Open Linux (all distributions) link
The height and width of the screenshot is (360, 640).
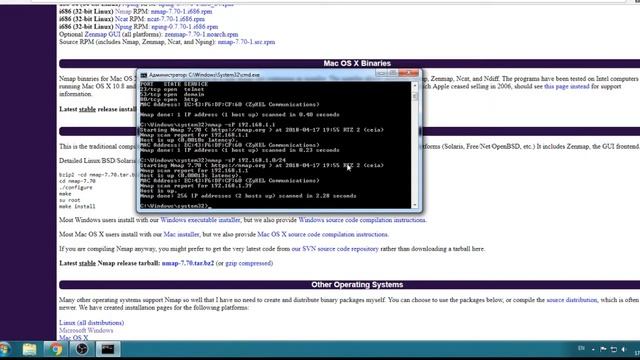pos(91,323)
